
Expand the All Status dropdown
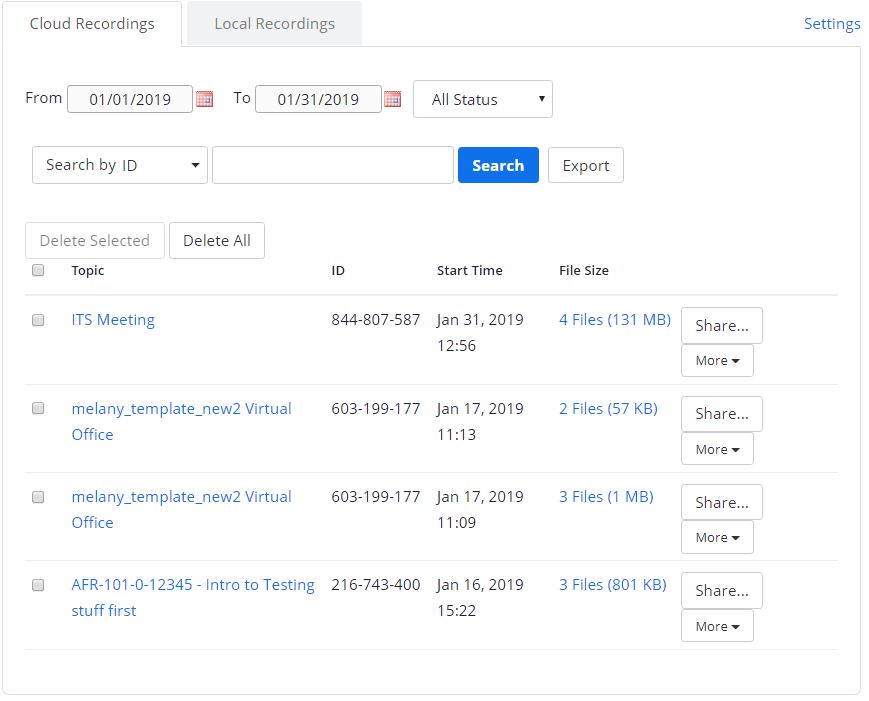(482, 99)
